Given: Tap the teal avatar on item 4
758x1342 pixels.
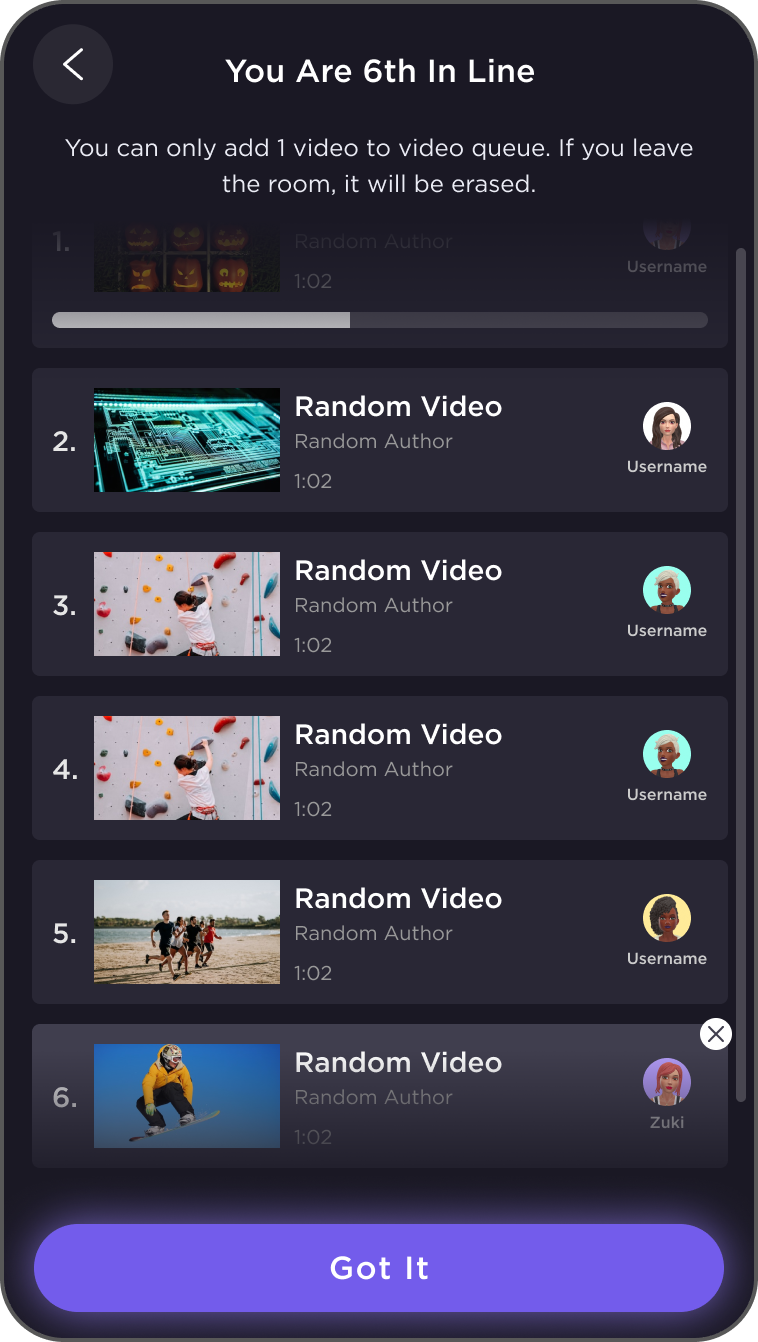Looking at the screenshot, I should click(667, 754).
